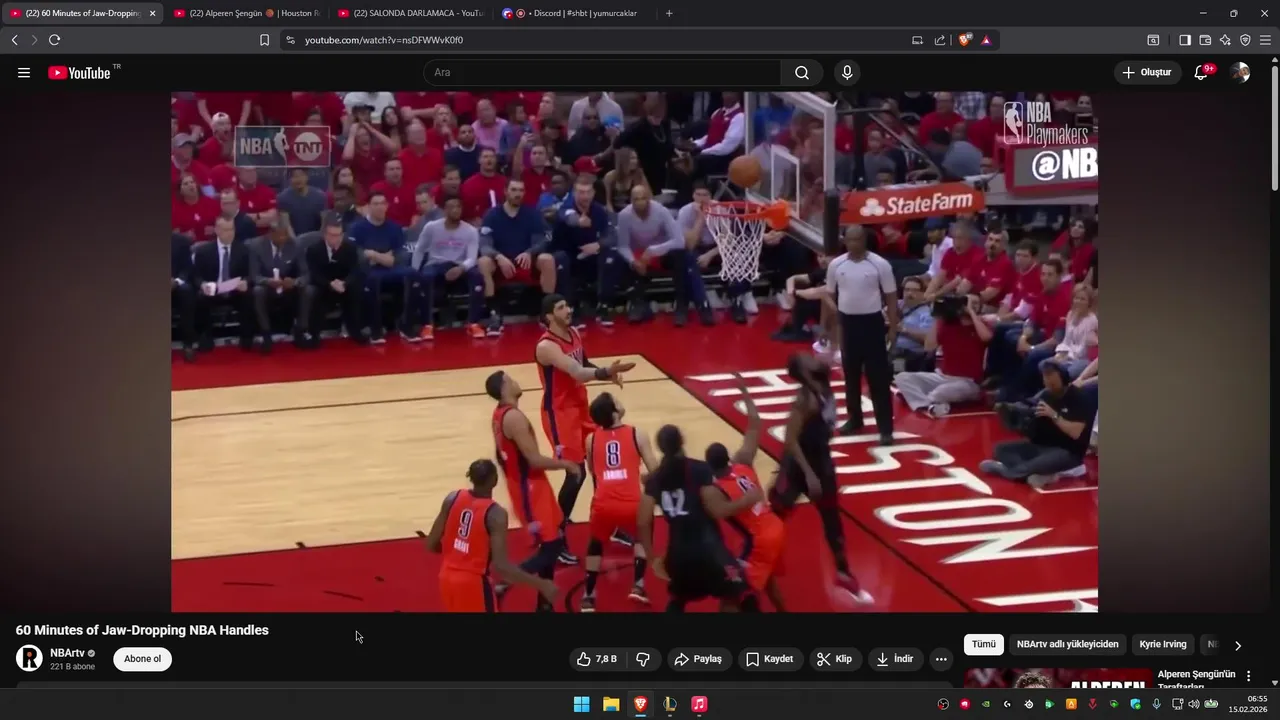Open Brave Shields lion icon
The height and width of the screenshot is (720, 1280).
pyautogui.click(x=966, y=40)
